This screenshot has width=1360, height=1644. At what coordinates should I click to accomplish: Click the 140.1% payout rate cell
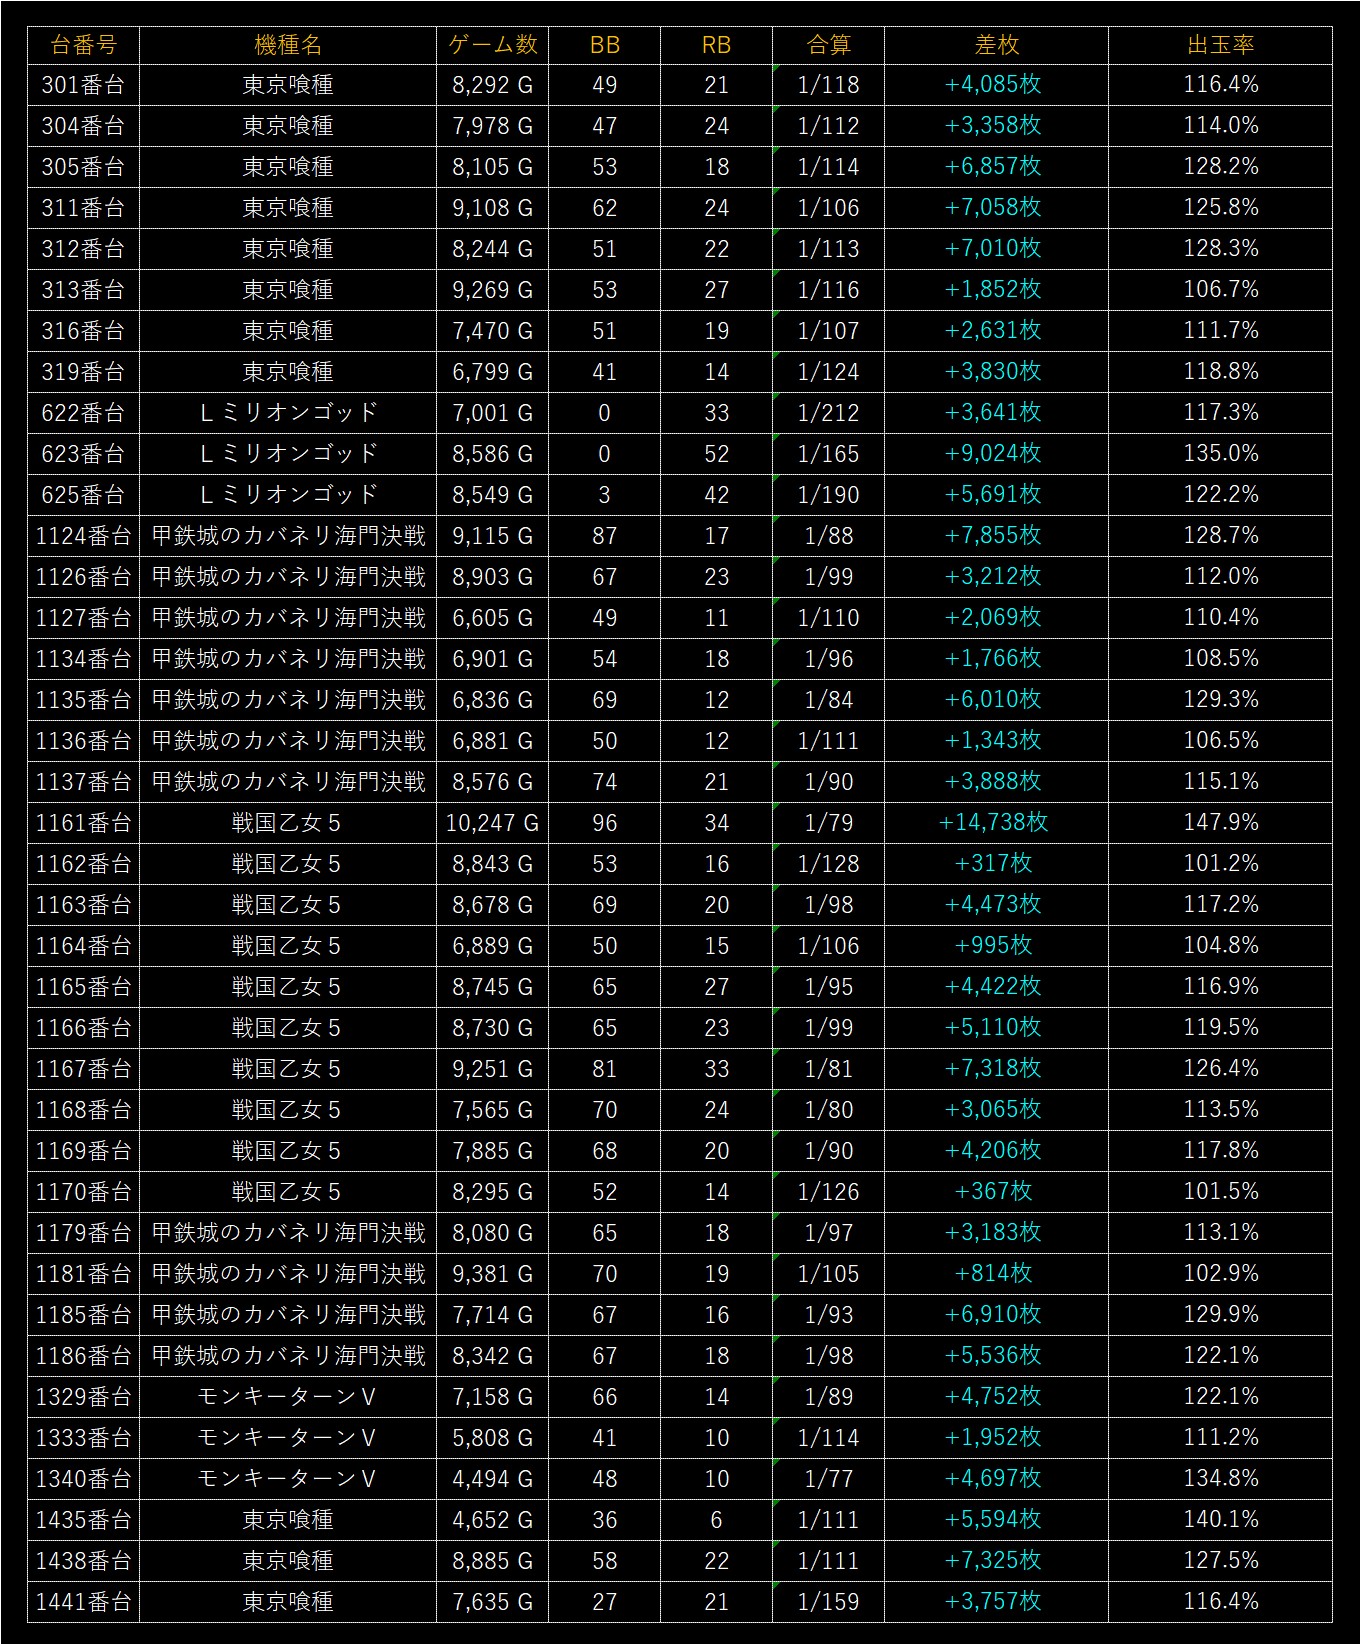(x=1220, y=1520)
